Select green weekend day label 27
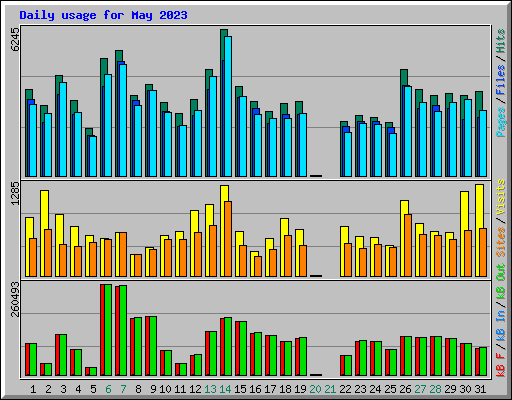The width and height of the screenshot is (512, 400). 420,389
